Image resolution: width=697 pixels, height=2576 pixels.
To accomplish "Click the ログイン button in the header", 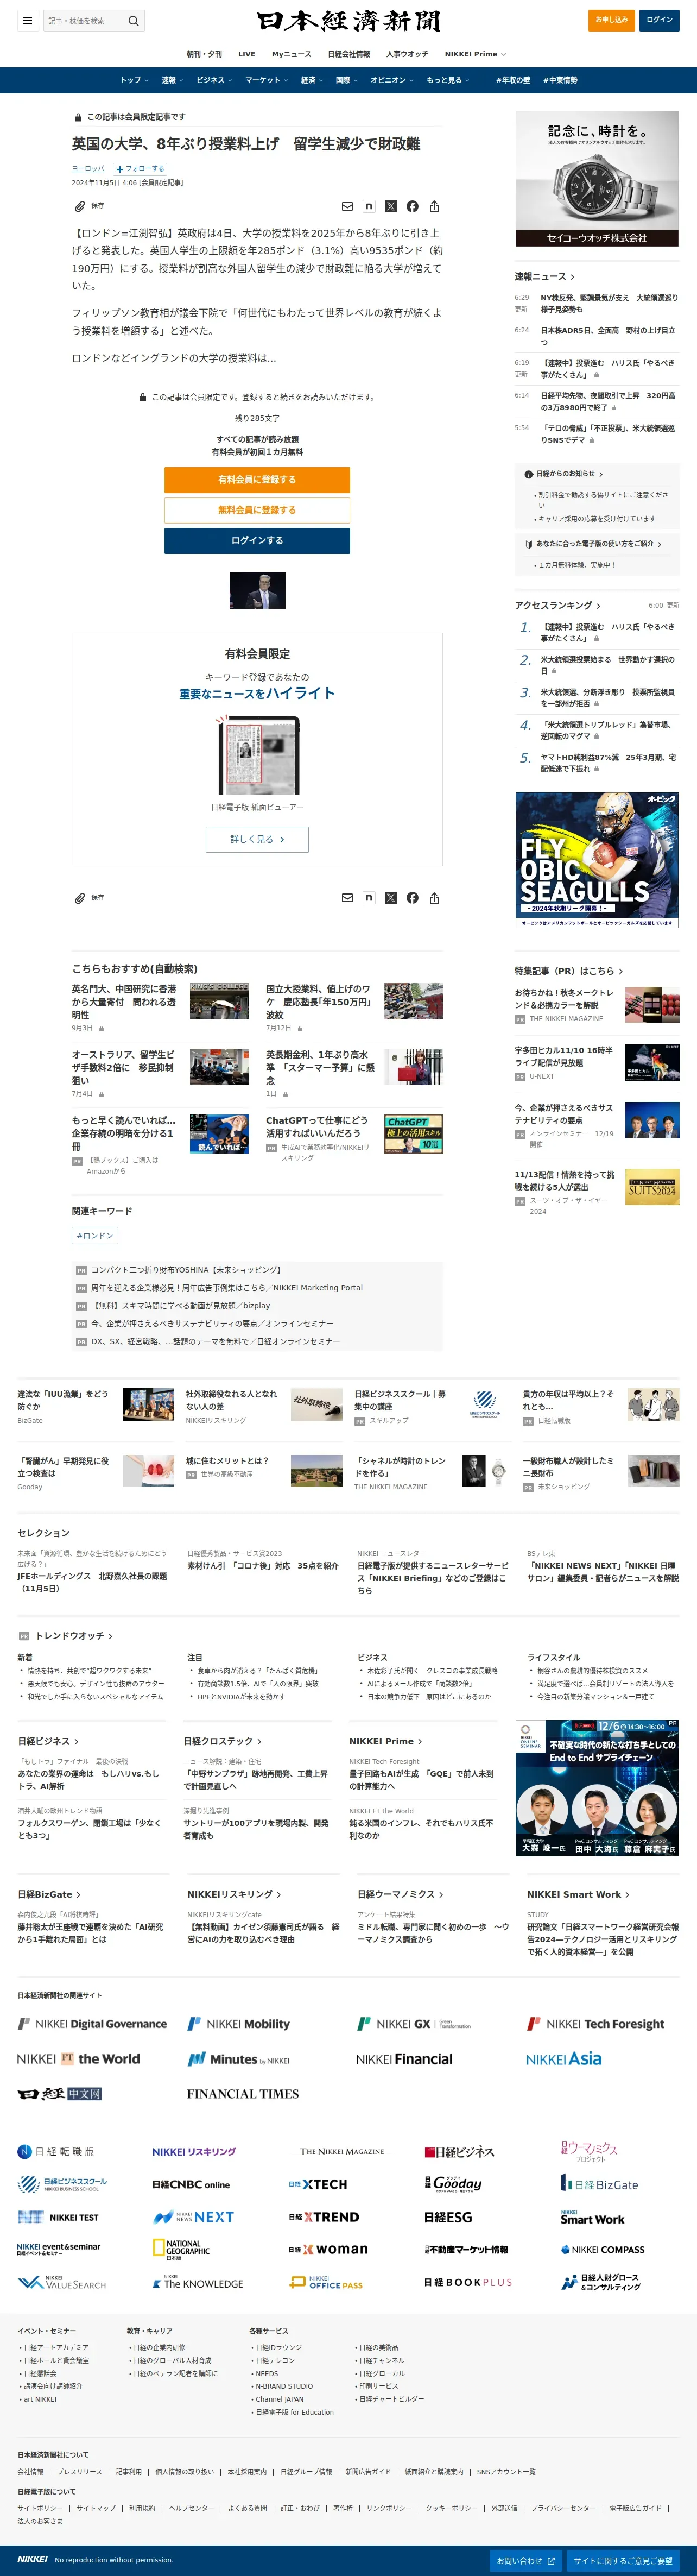I will point(659,20).
